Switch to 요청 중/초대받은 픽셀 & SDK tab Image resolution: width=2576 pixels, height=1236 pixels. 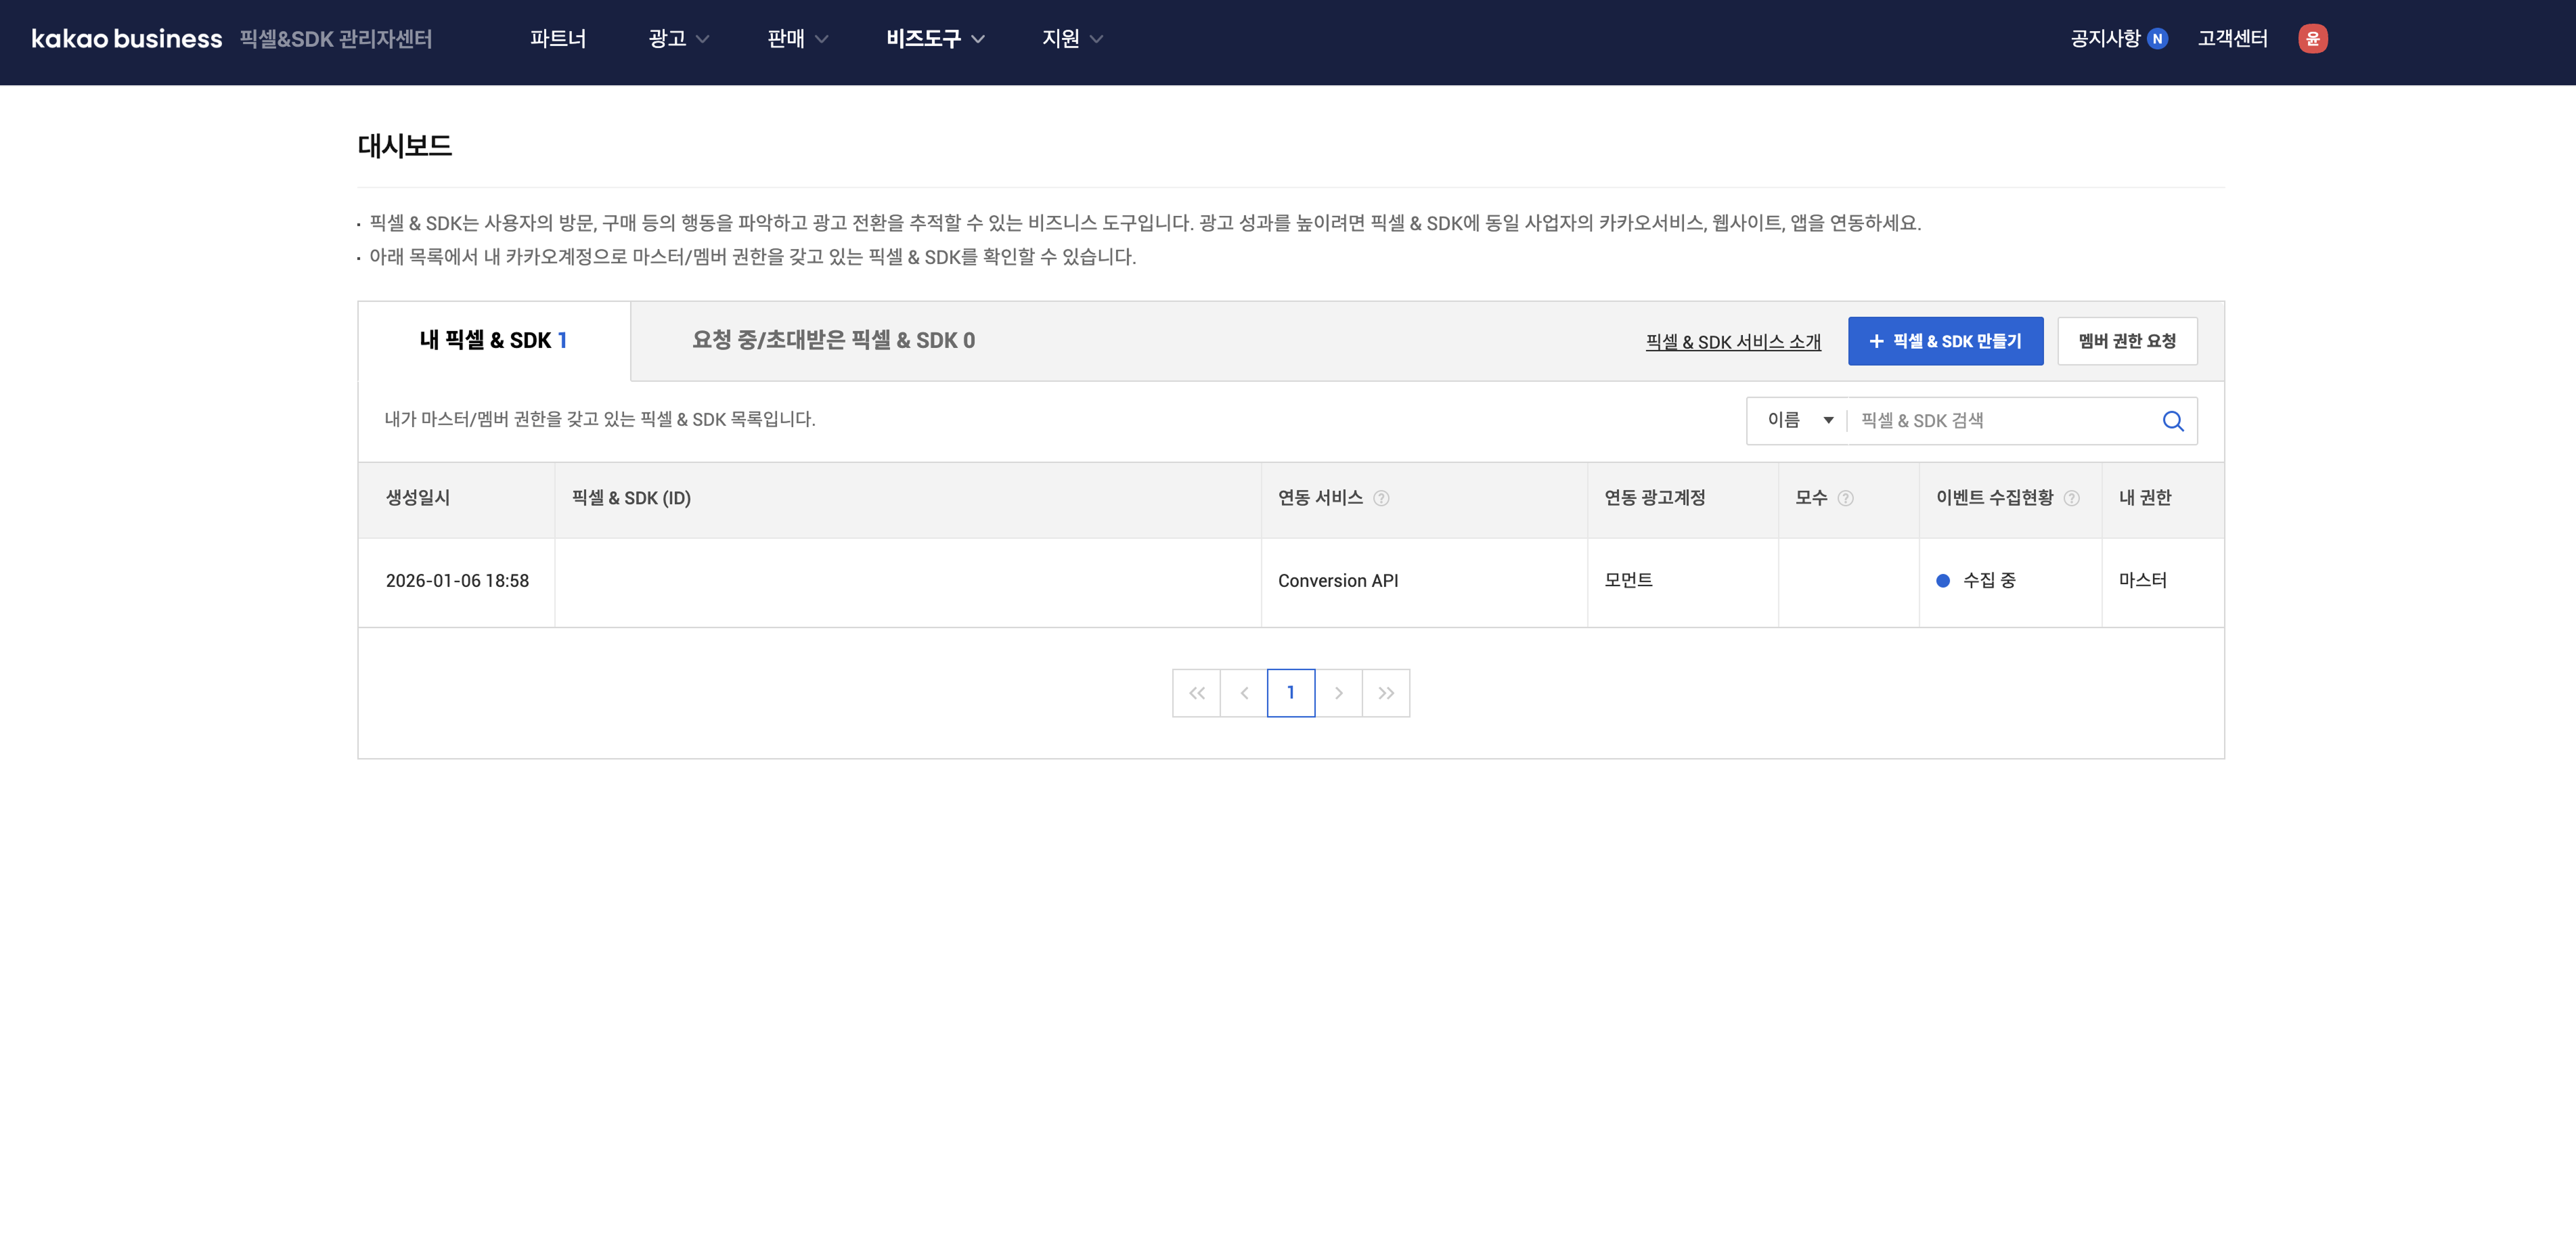coord(833,341)
